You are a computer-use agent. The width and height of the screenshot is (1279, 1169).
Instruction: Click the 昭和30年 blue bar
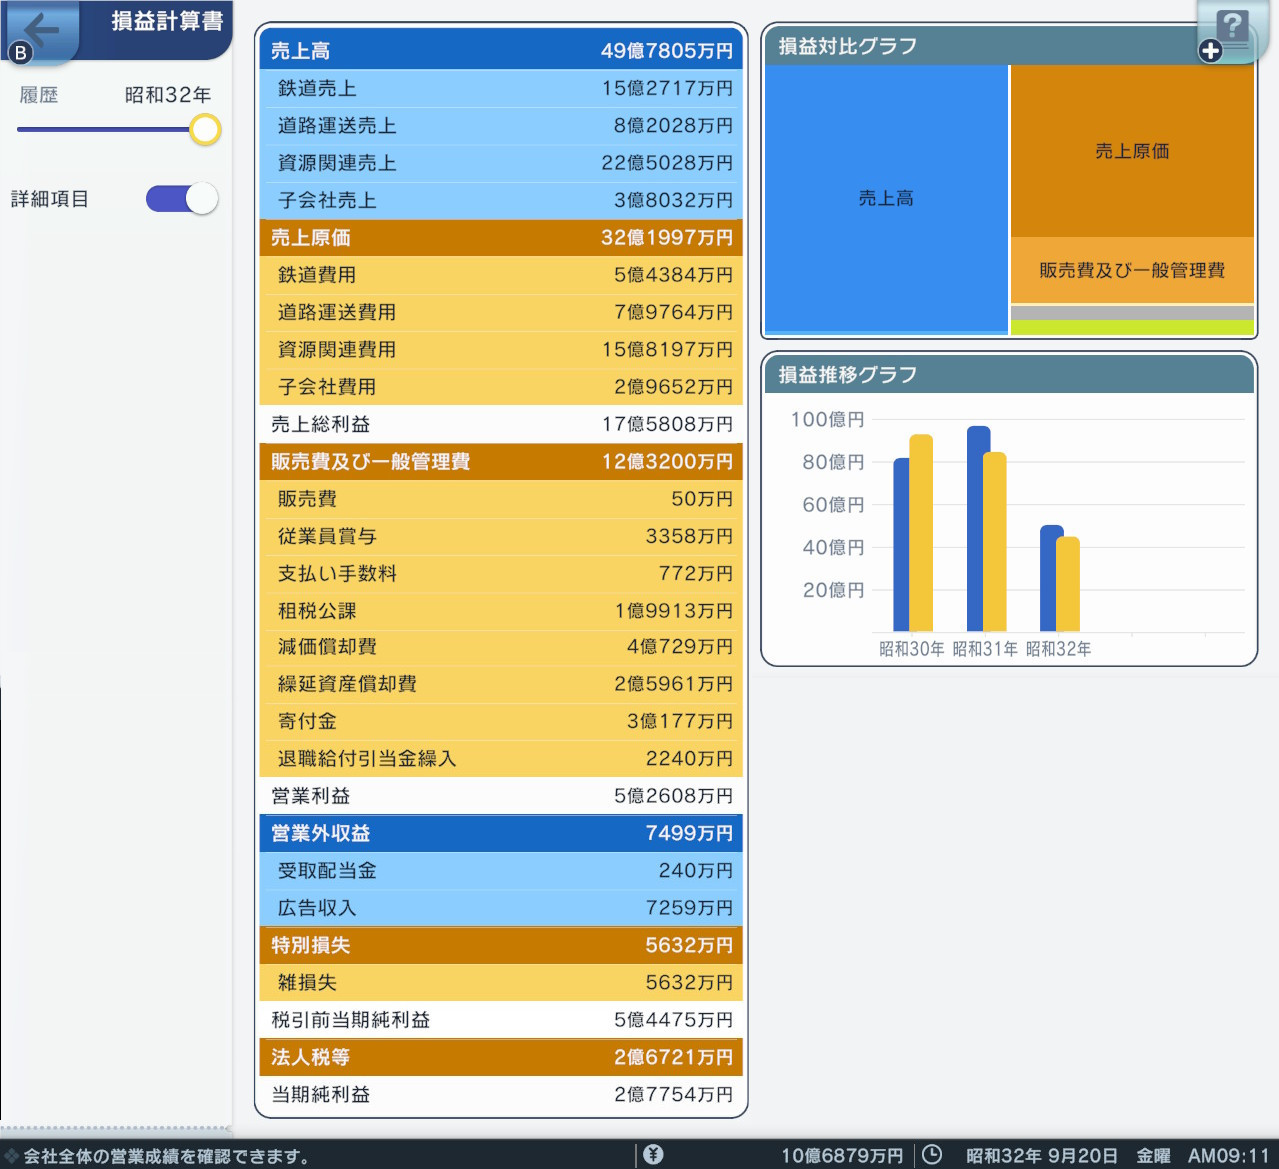tap(901, 545)
